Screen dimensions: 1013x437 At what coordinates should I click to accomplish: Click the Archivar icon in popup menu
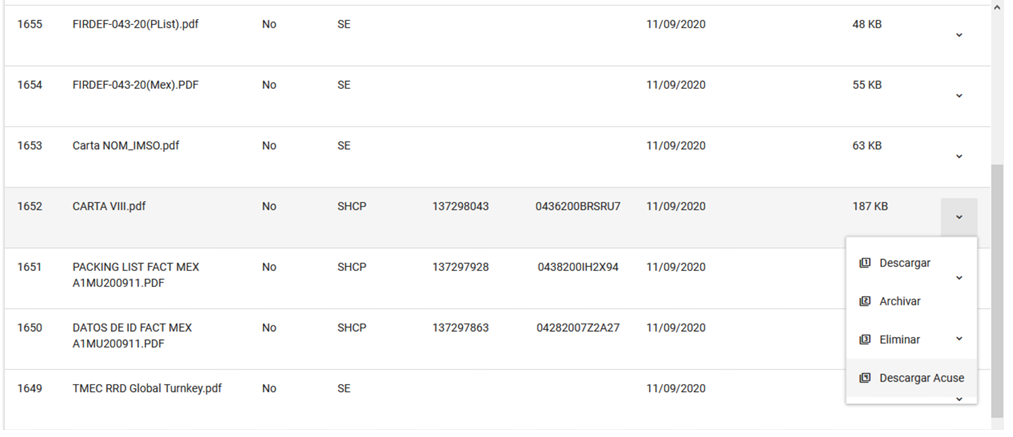pyautogui.click(x=865, y=301)
